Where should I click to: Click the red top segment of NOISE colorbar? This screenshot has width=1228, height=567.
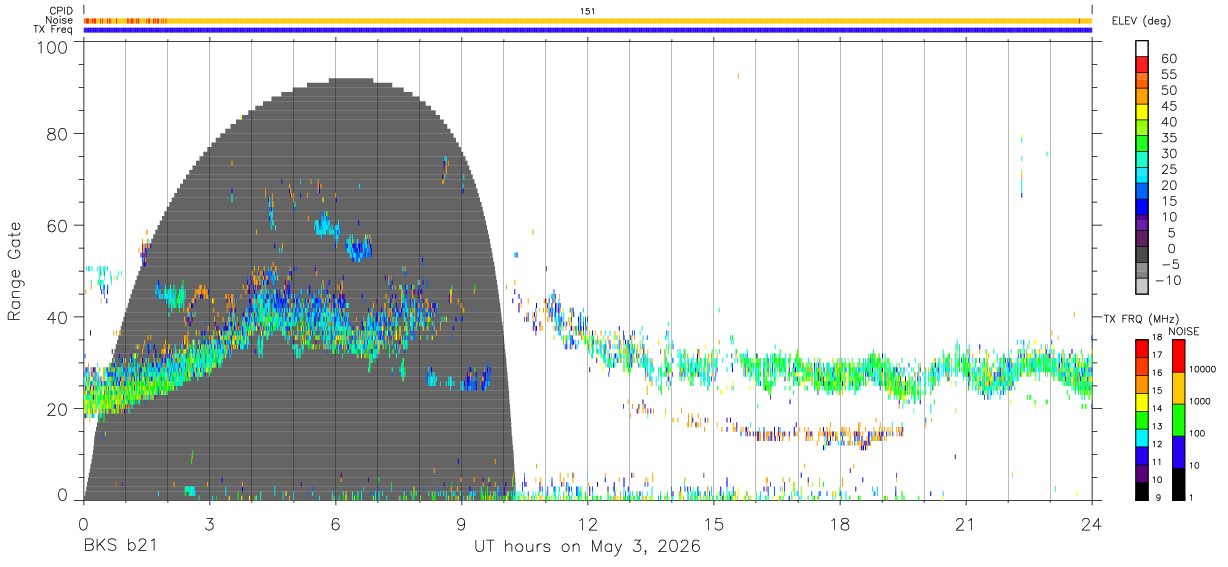[1178, 356]
